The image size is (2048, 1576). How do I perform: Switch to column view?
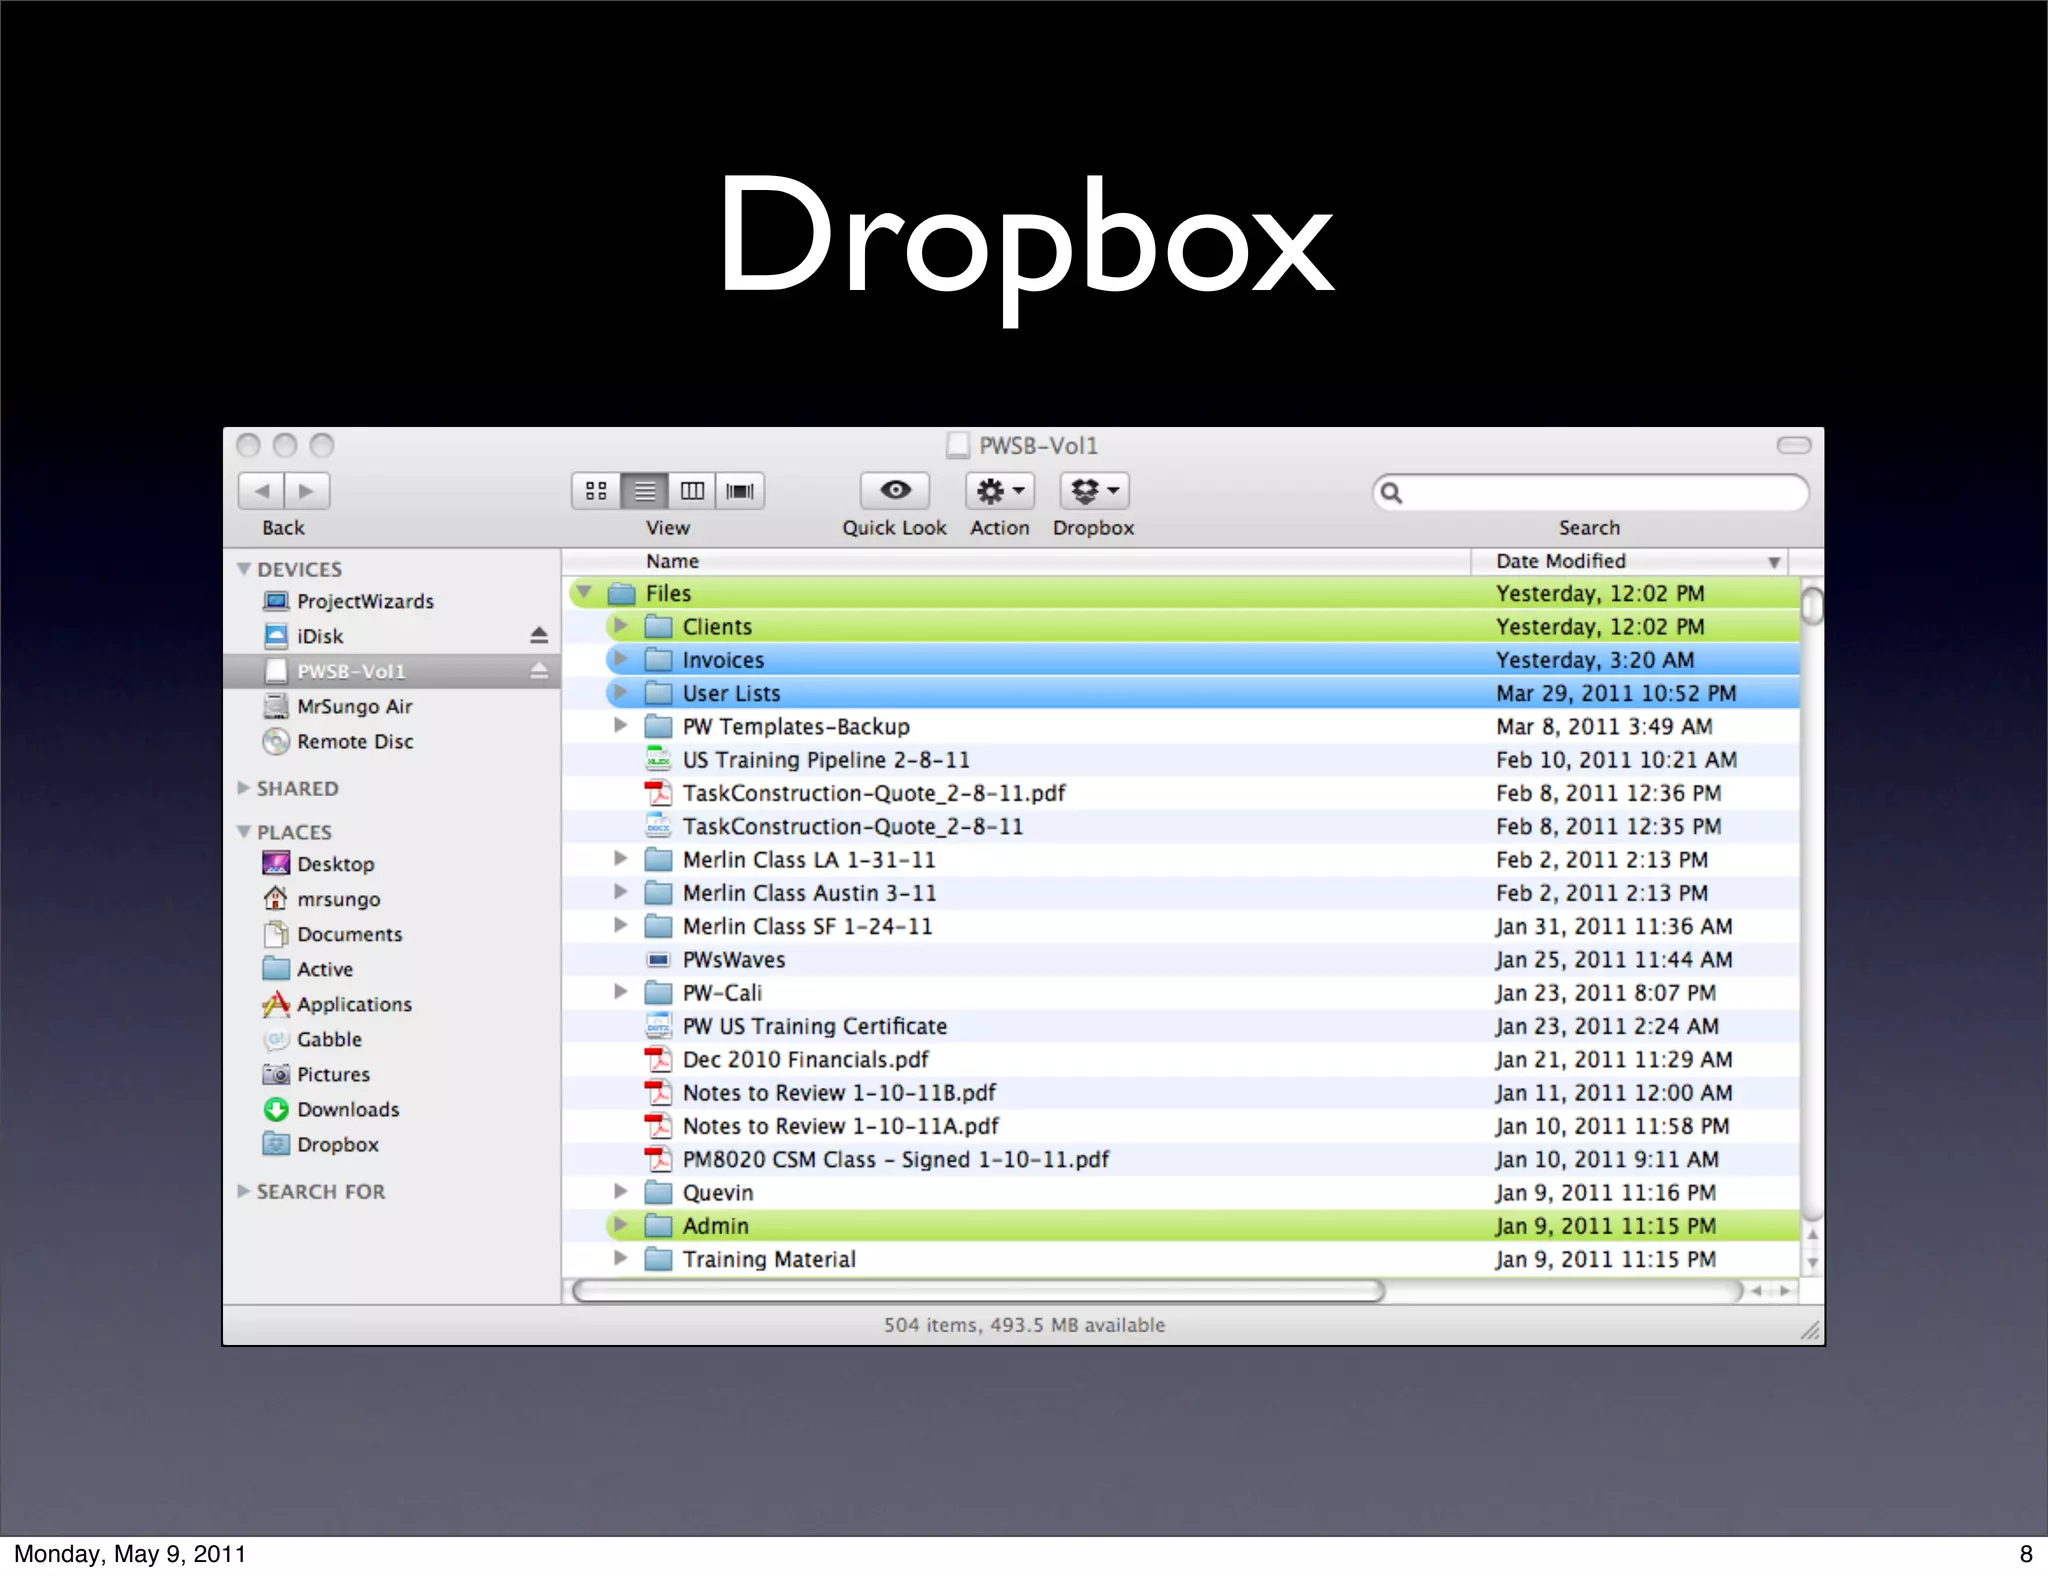point(692,491)
